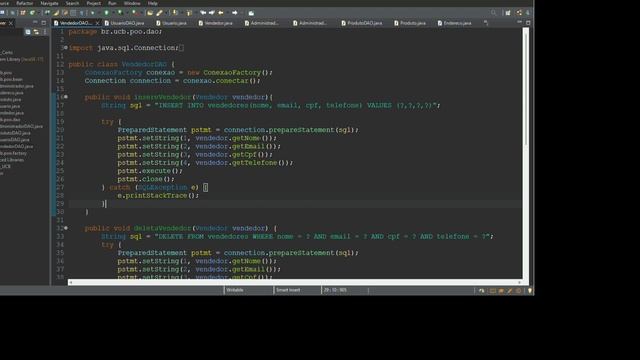Click the New Java class icon
The height and width of the screenshot is (360, 640).
(32, 13)
